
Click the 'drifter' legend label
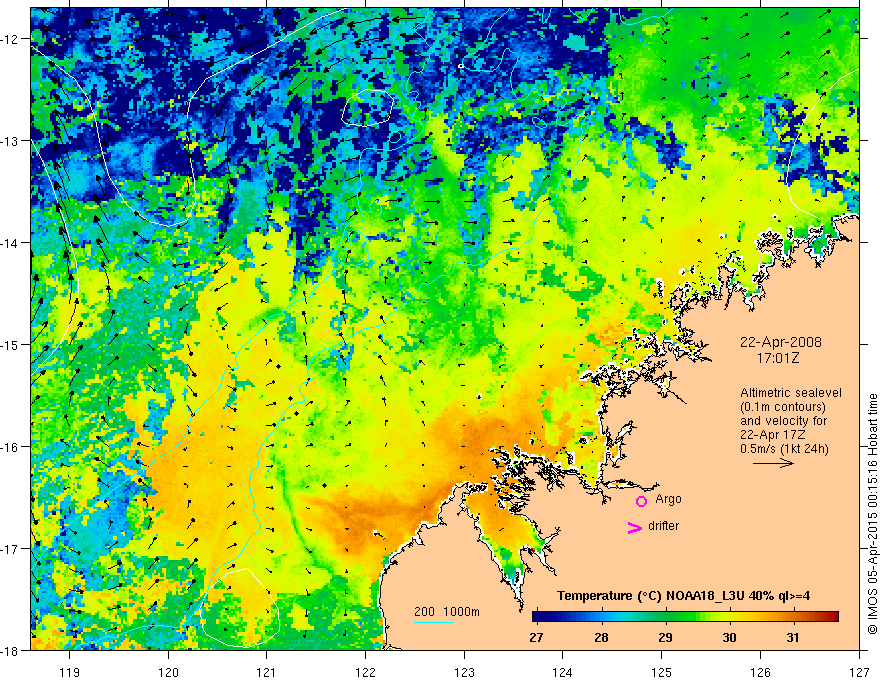click(x=663, y=526)
